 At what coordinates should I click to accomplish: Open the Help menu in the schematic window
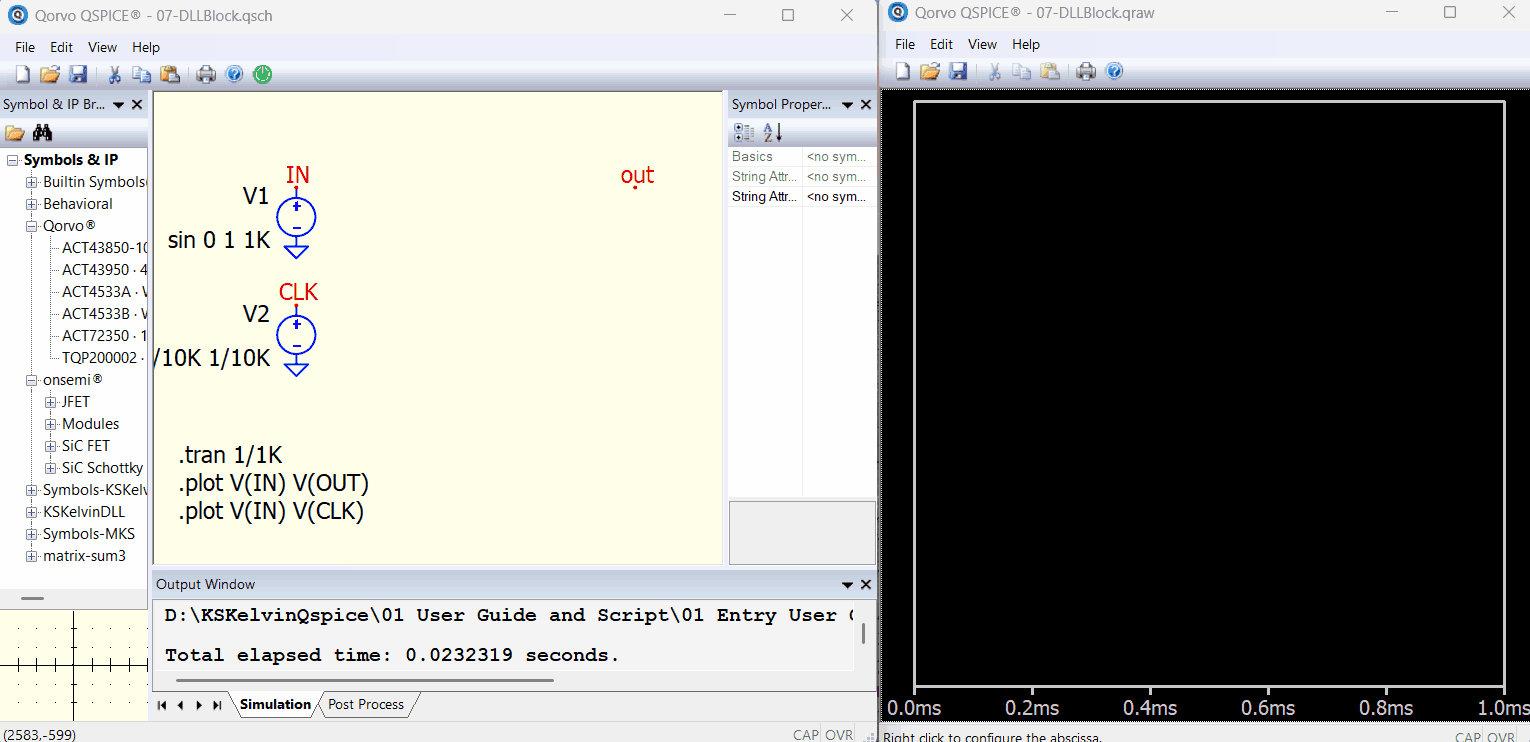(146, 47)
